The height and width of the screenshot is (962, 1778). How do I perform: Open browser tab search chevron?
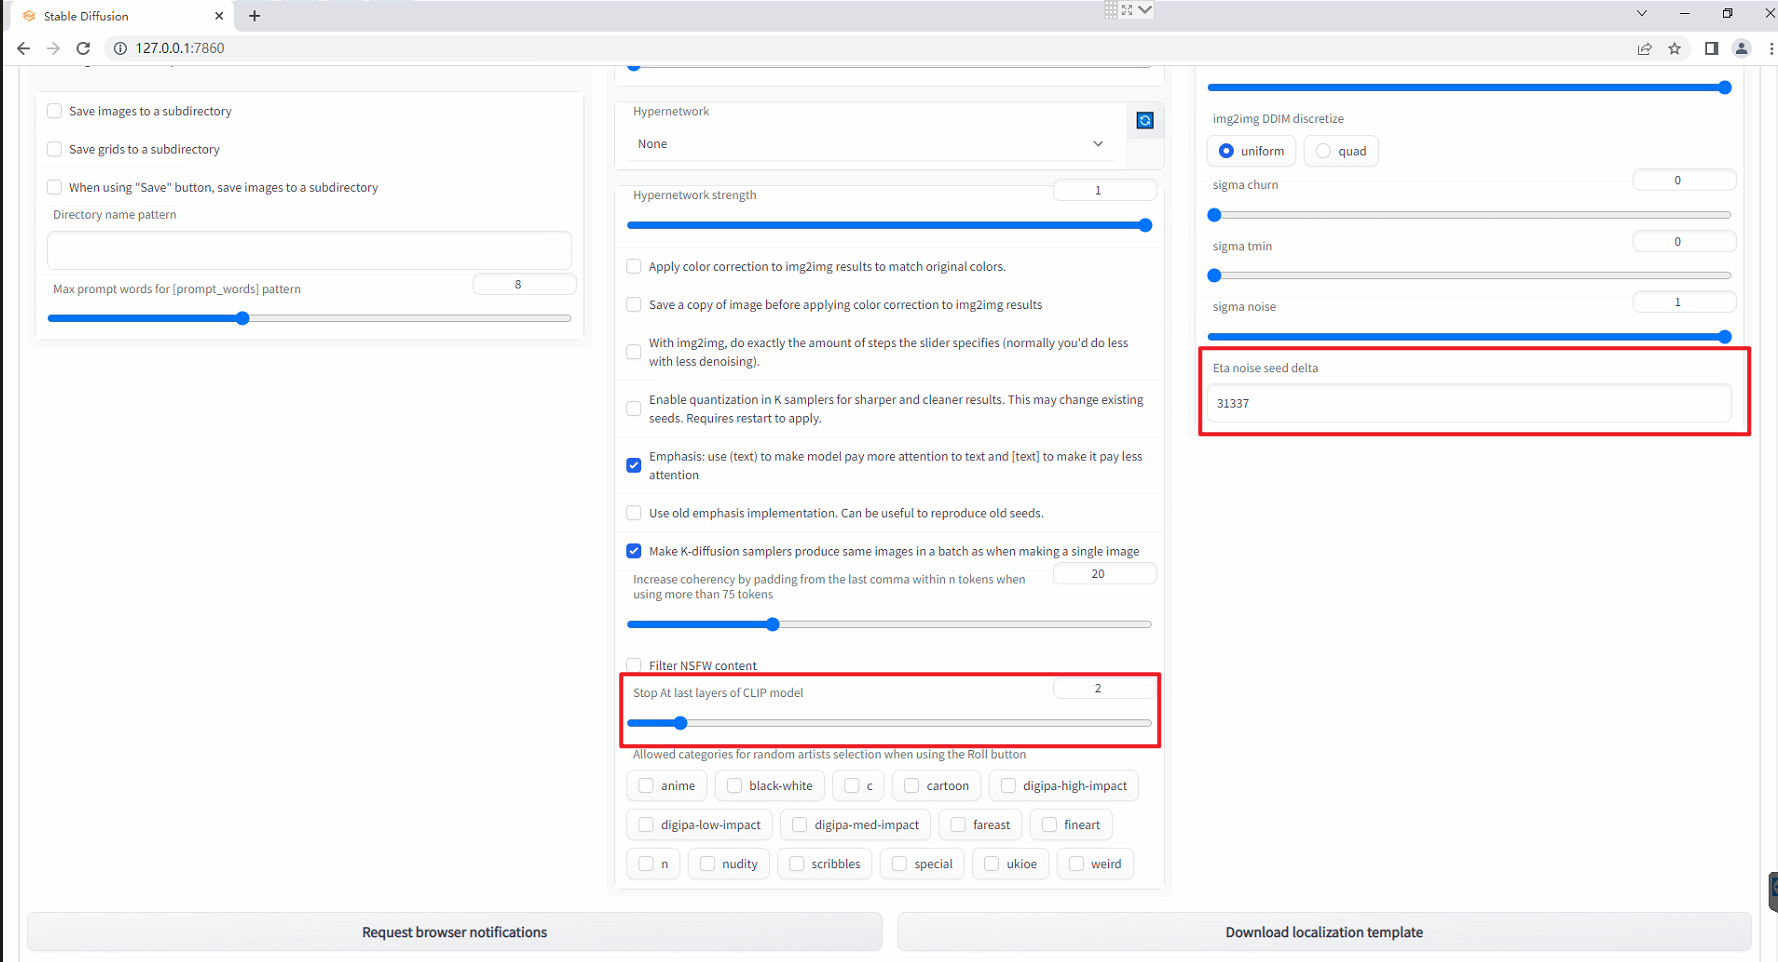[1641, 14]
